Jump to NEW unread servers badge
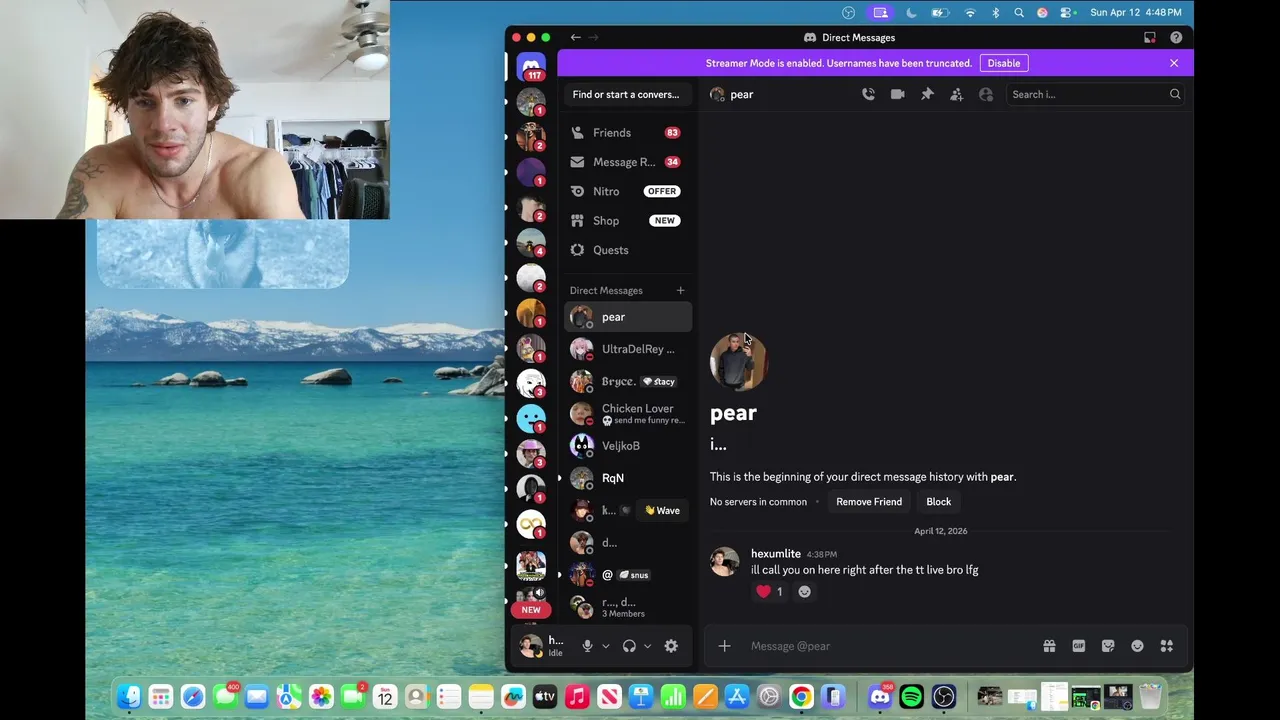This screenshot has width=1280, height=720. tap(531, 610)
